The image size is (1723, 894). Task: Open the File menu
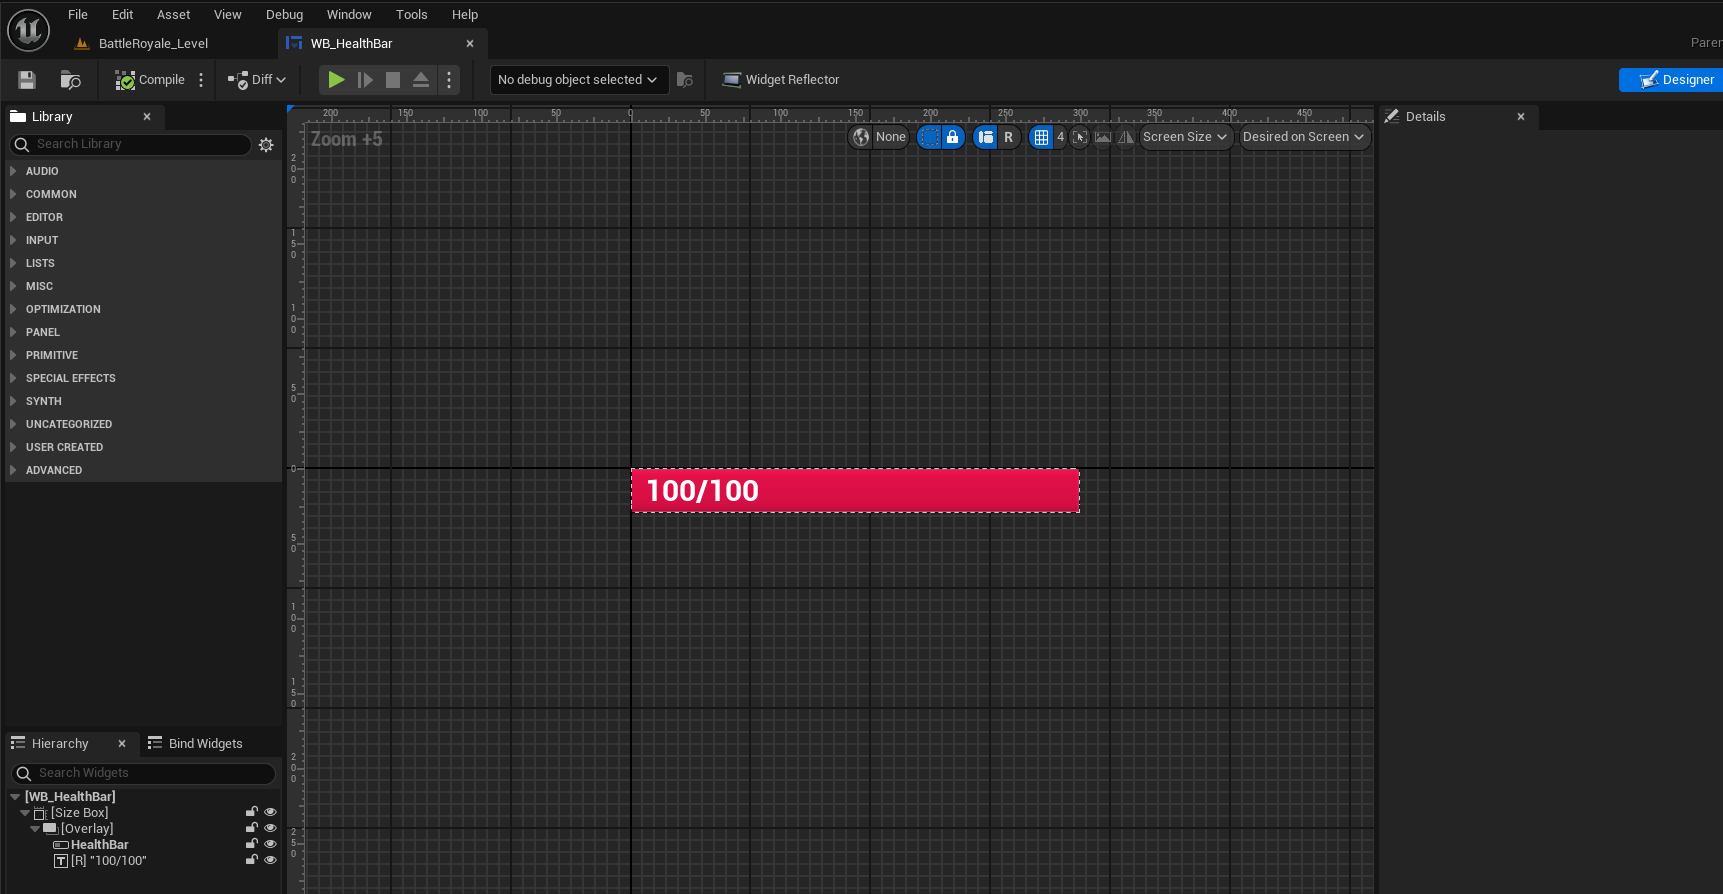[x=78, y=15]
